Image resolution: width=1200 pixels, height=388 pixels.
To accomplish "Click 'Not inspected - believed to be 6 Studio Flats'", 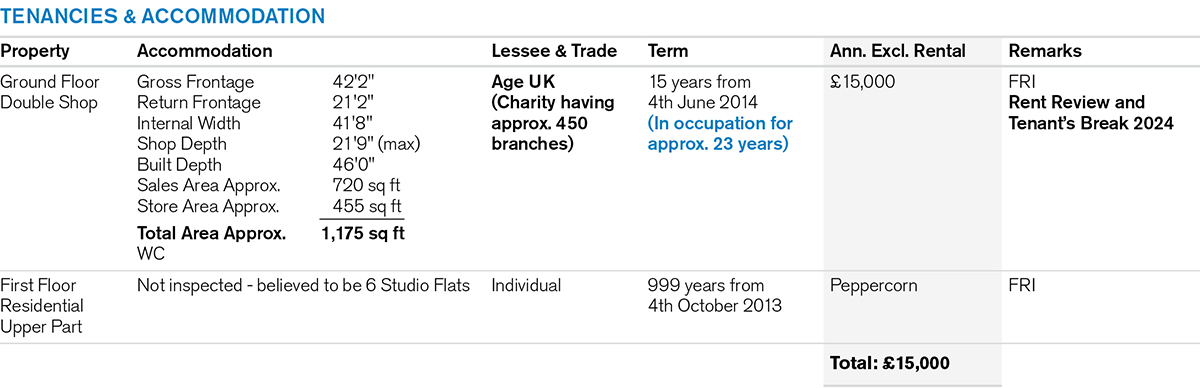I will (x=303, y=286).
